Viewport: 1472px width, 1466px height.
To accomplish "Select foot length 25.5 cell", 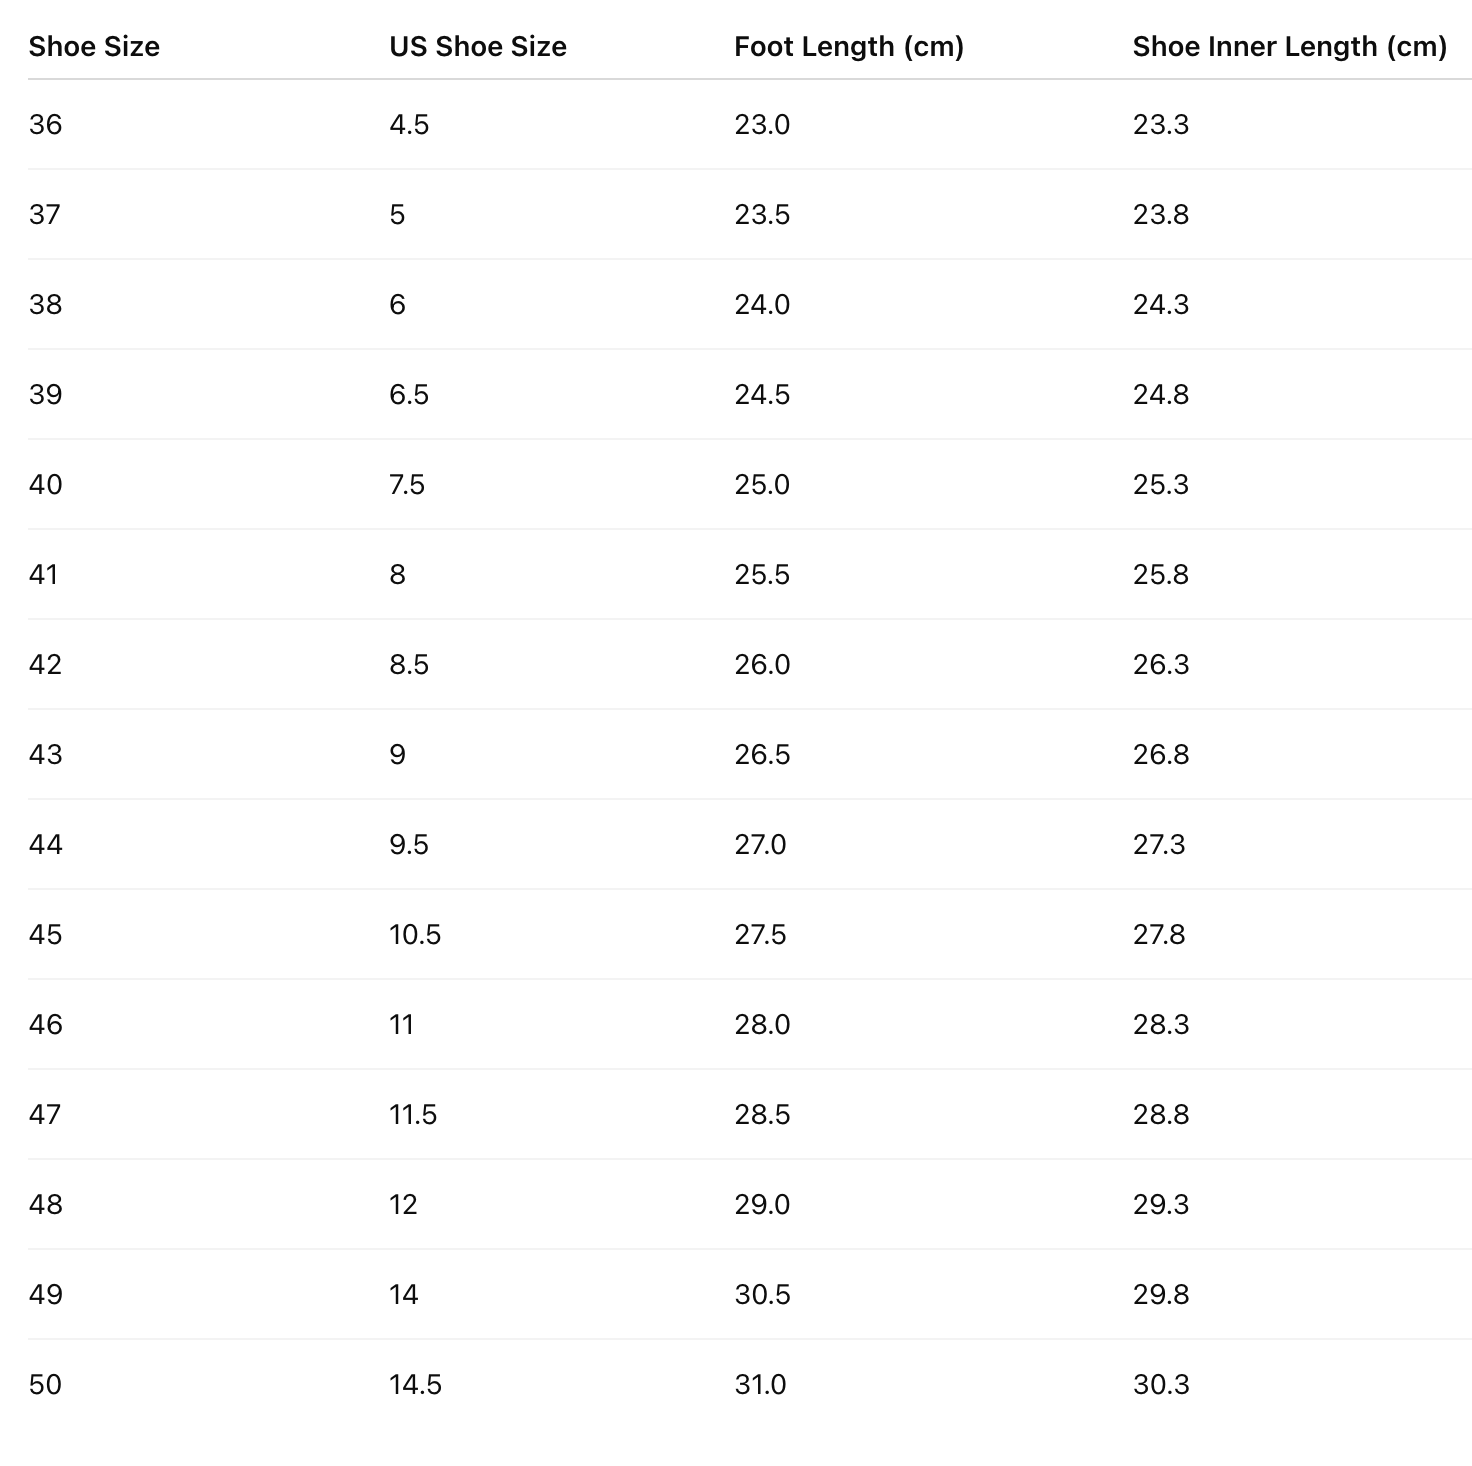I will (762, 575).
